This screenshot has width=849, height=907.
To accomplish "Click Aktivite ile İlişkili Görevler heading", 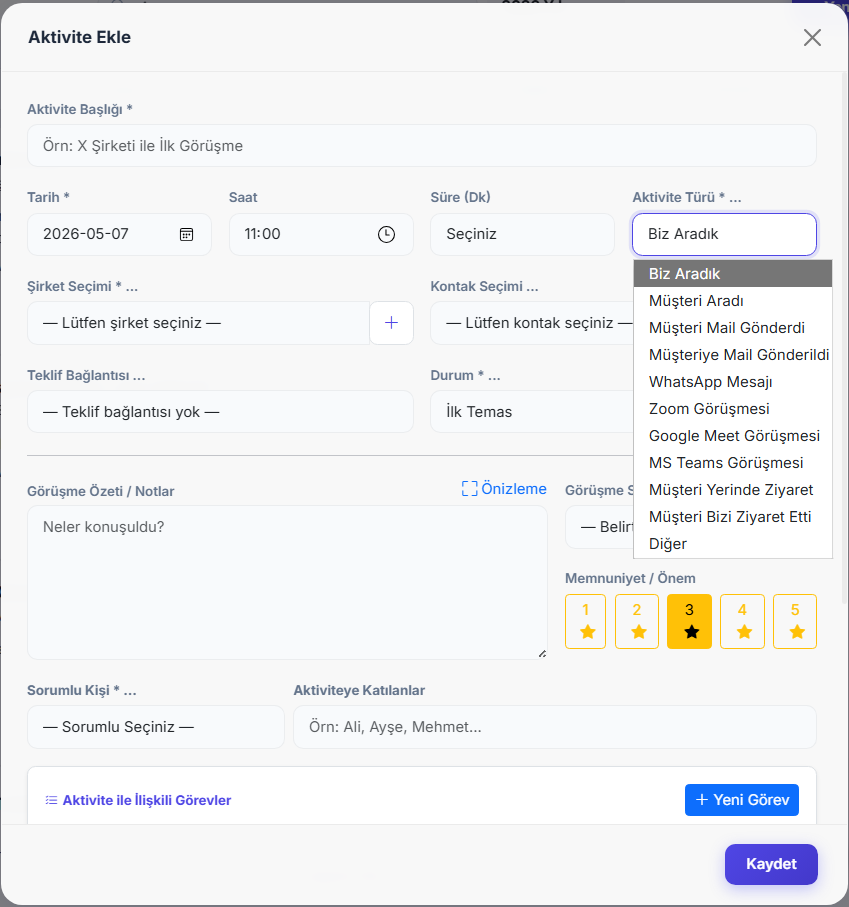I will (x=147, y=800).
